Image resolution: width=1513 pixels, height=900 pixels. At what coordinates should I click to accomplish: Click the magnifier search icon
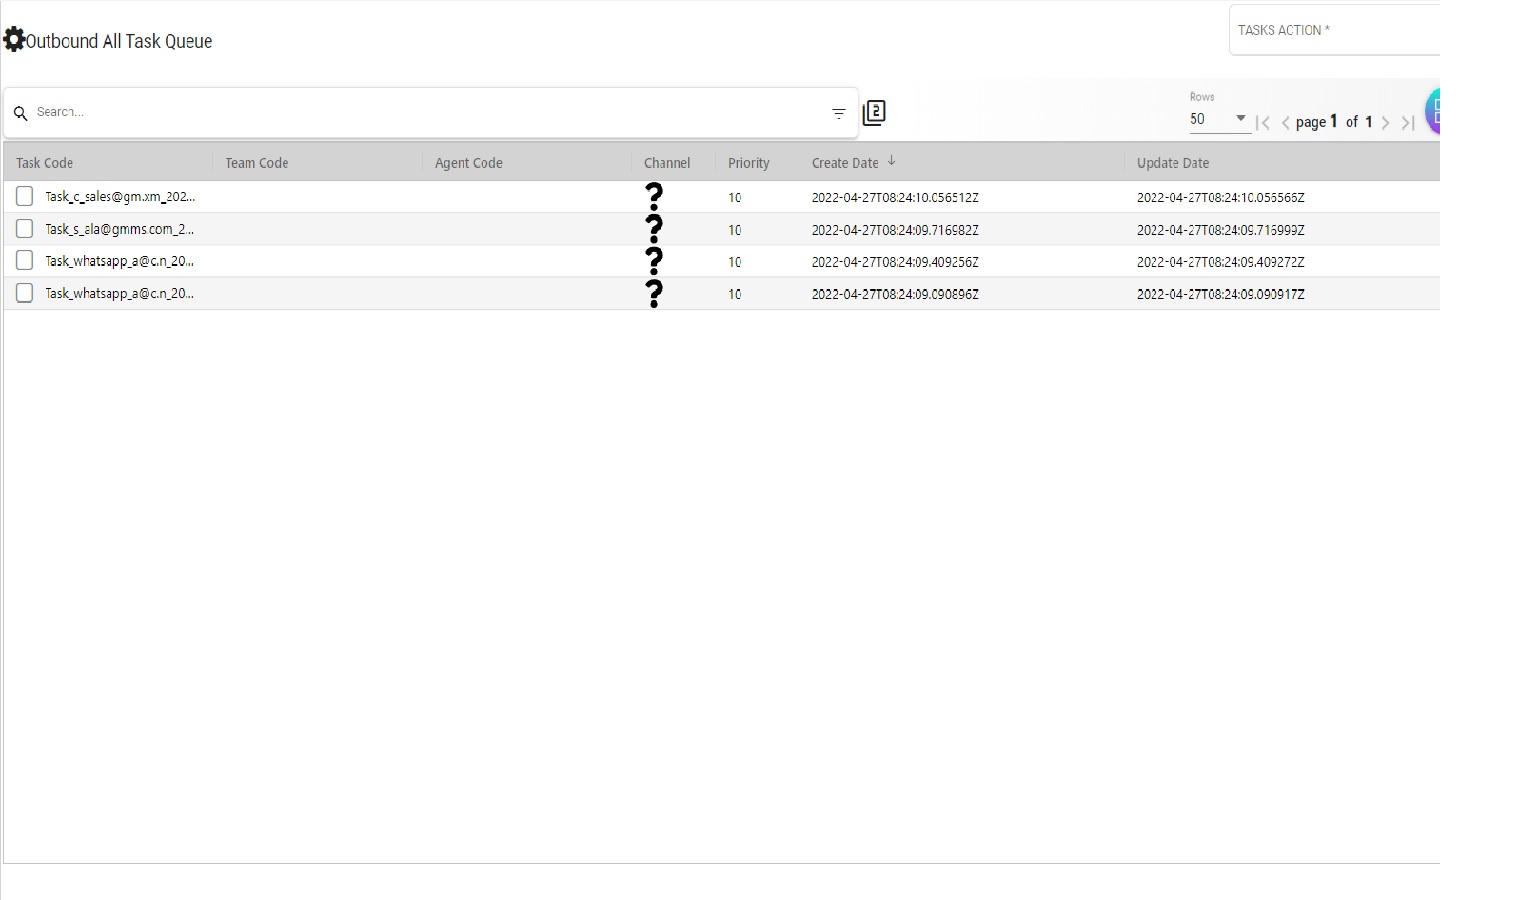20,113
